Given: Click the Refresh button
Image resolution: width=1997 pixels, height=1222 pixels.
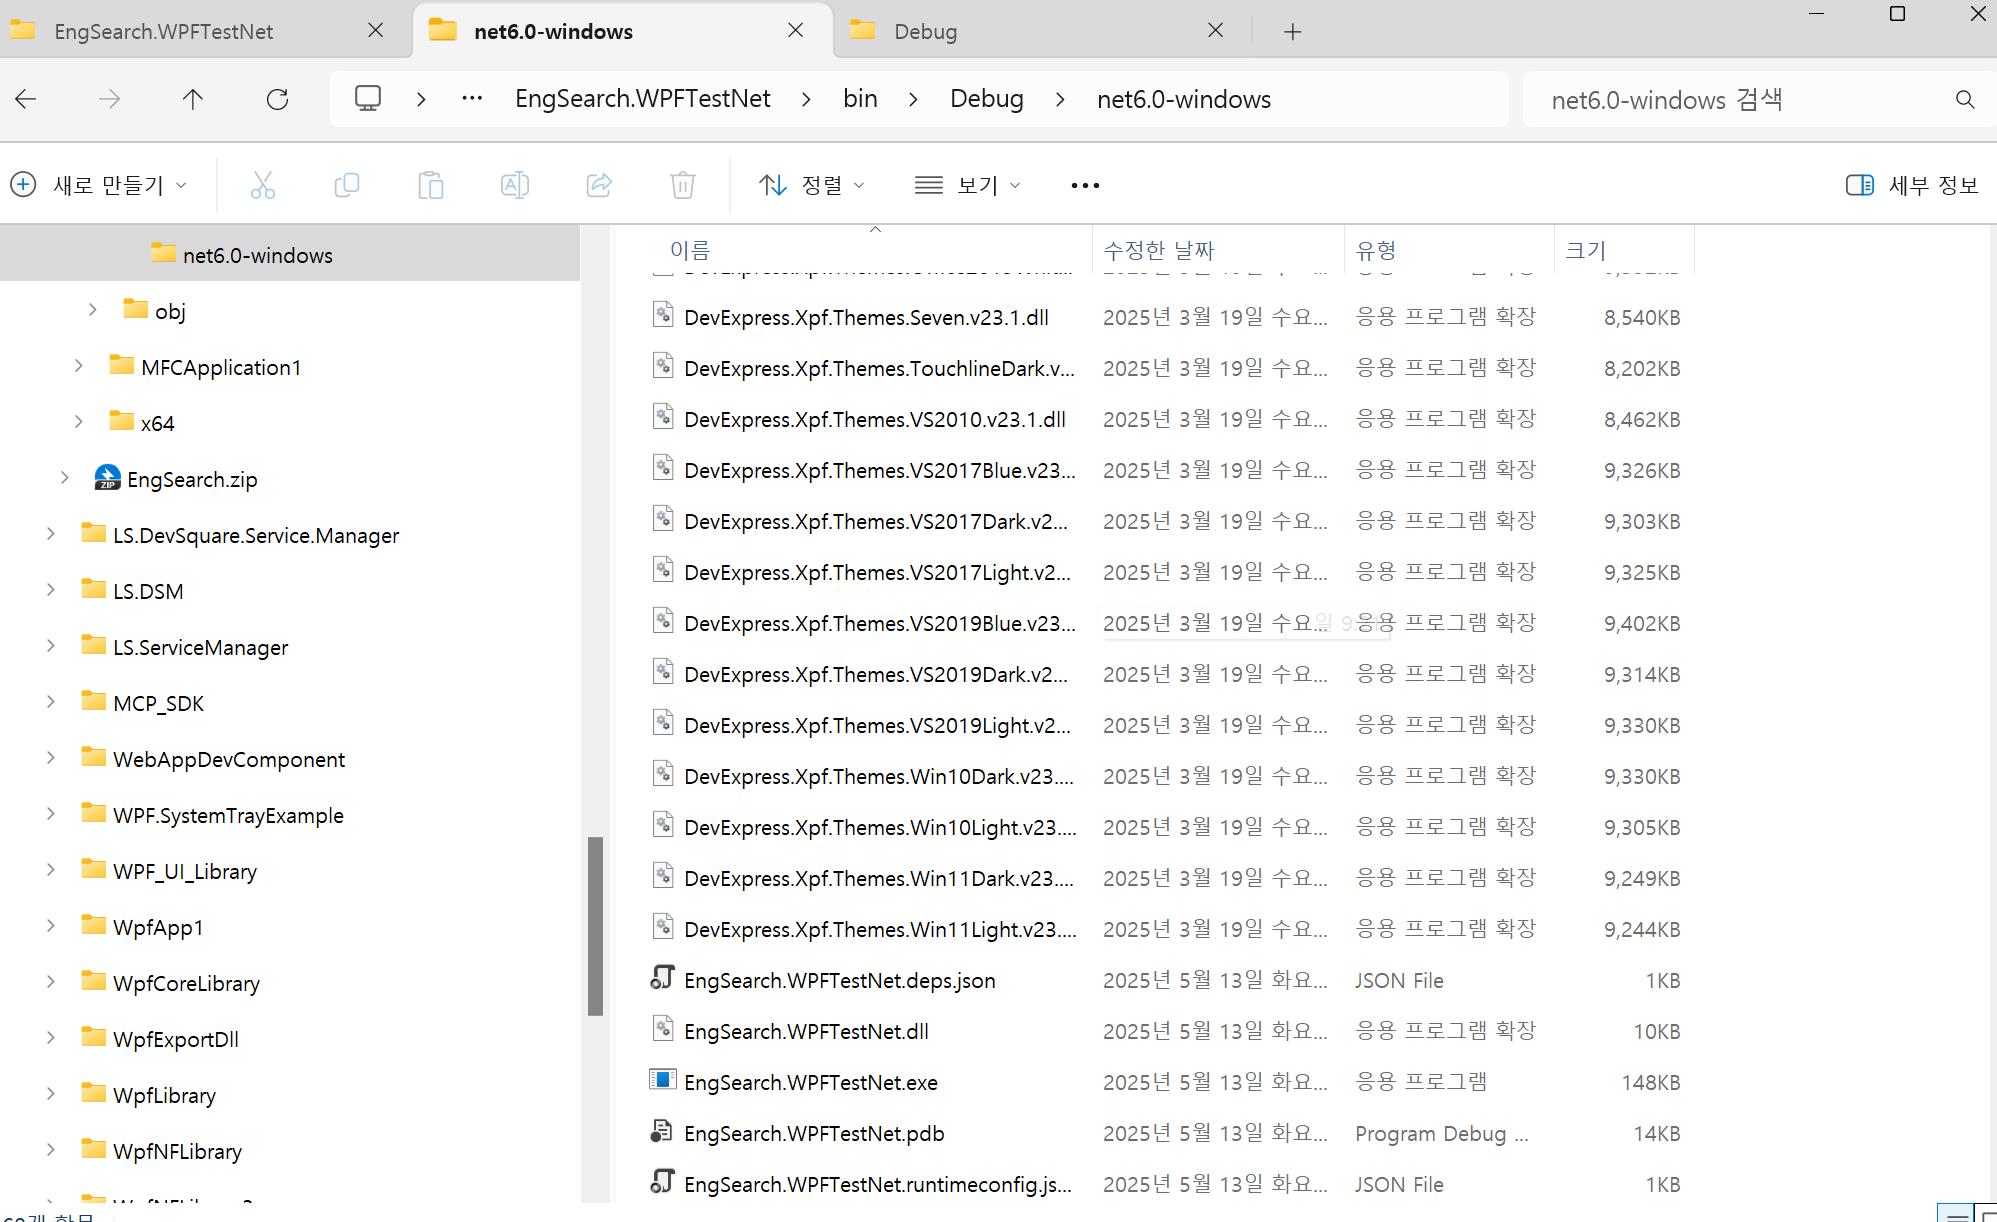Looking at the screenshot, I should [277, 99].
